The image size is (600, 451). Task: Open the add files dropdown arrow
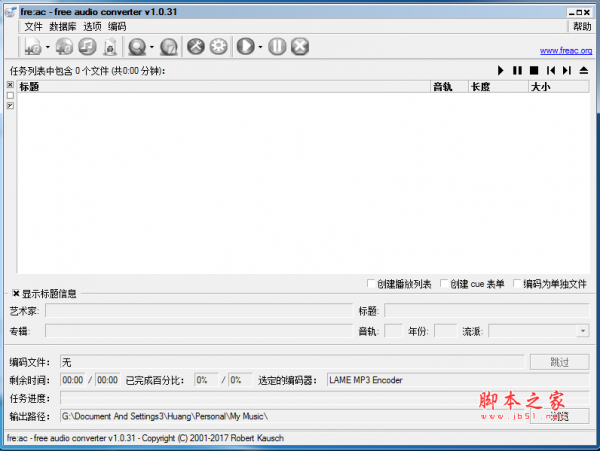48,47
